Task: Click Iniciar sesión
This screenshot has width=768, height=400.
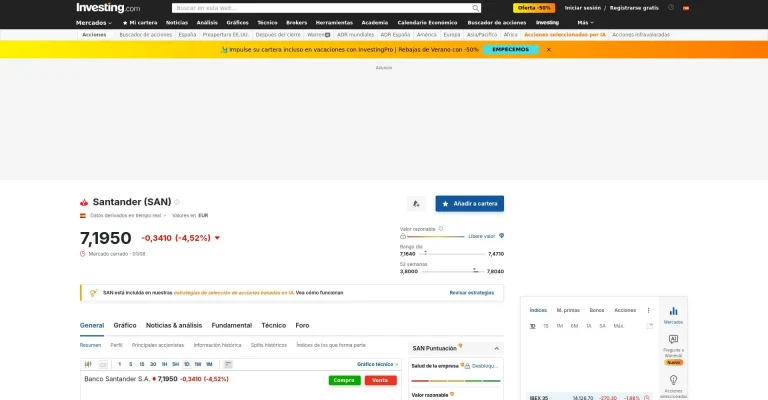Action: 582,8
